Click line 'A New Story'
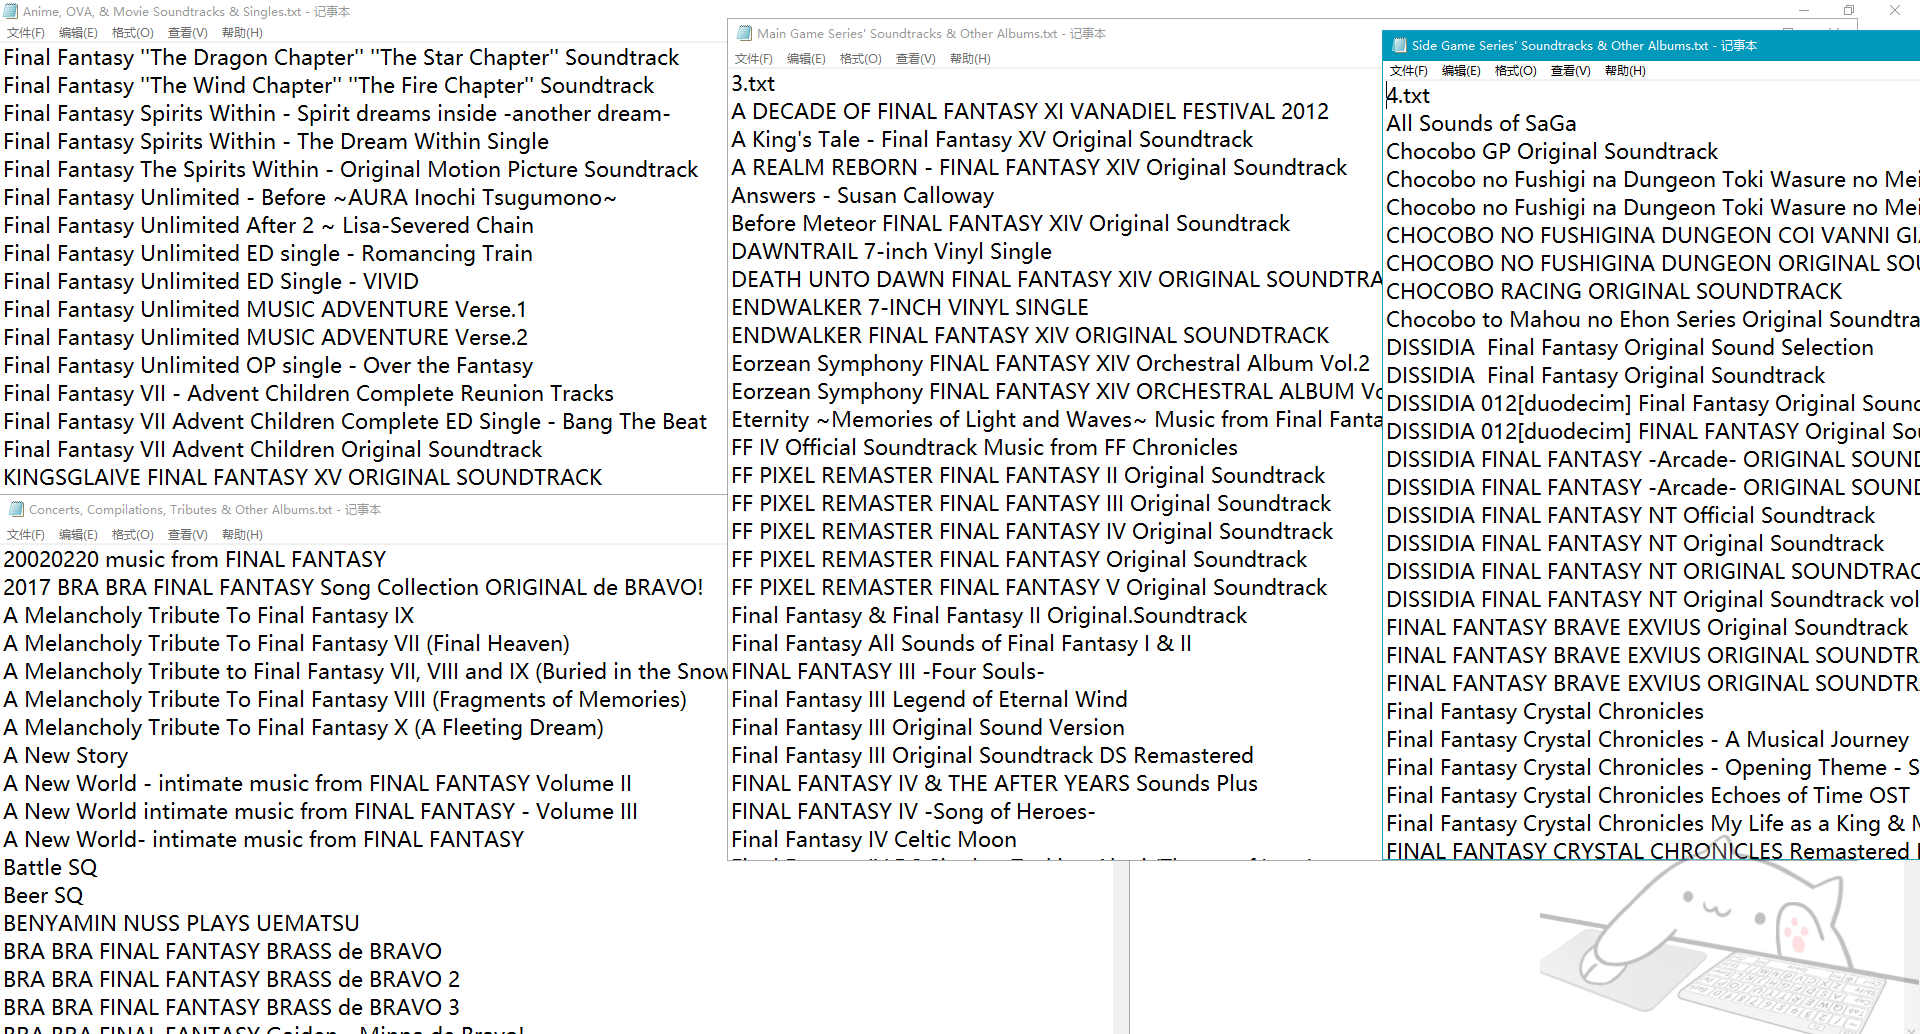 click(66, 756)
